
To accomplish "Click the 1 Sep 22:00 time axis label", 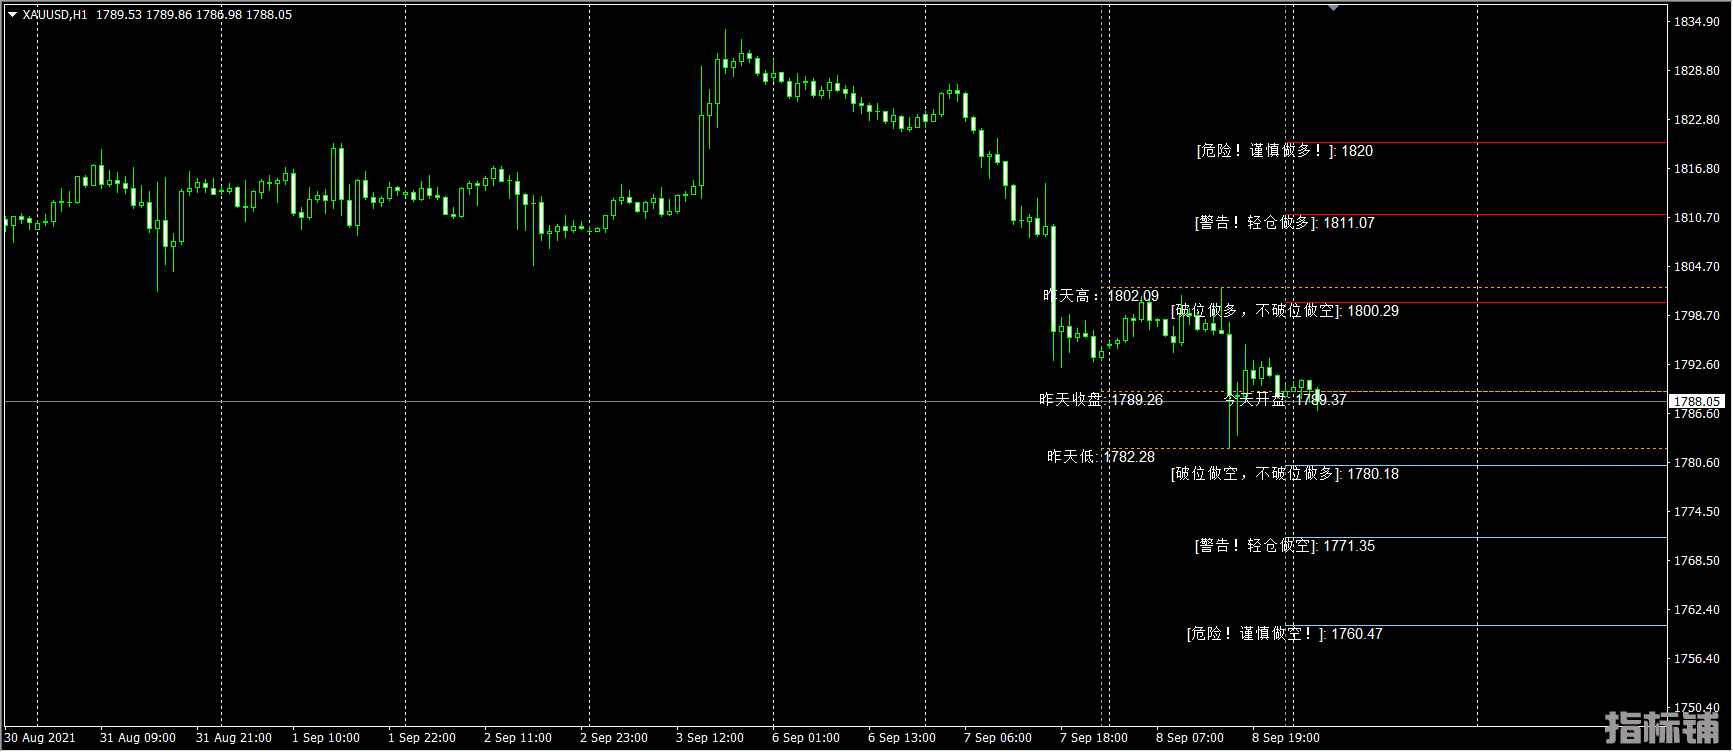I will (x=422, y=738).
